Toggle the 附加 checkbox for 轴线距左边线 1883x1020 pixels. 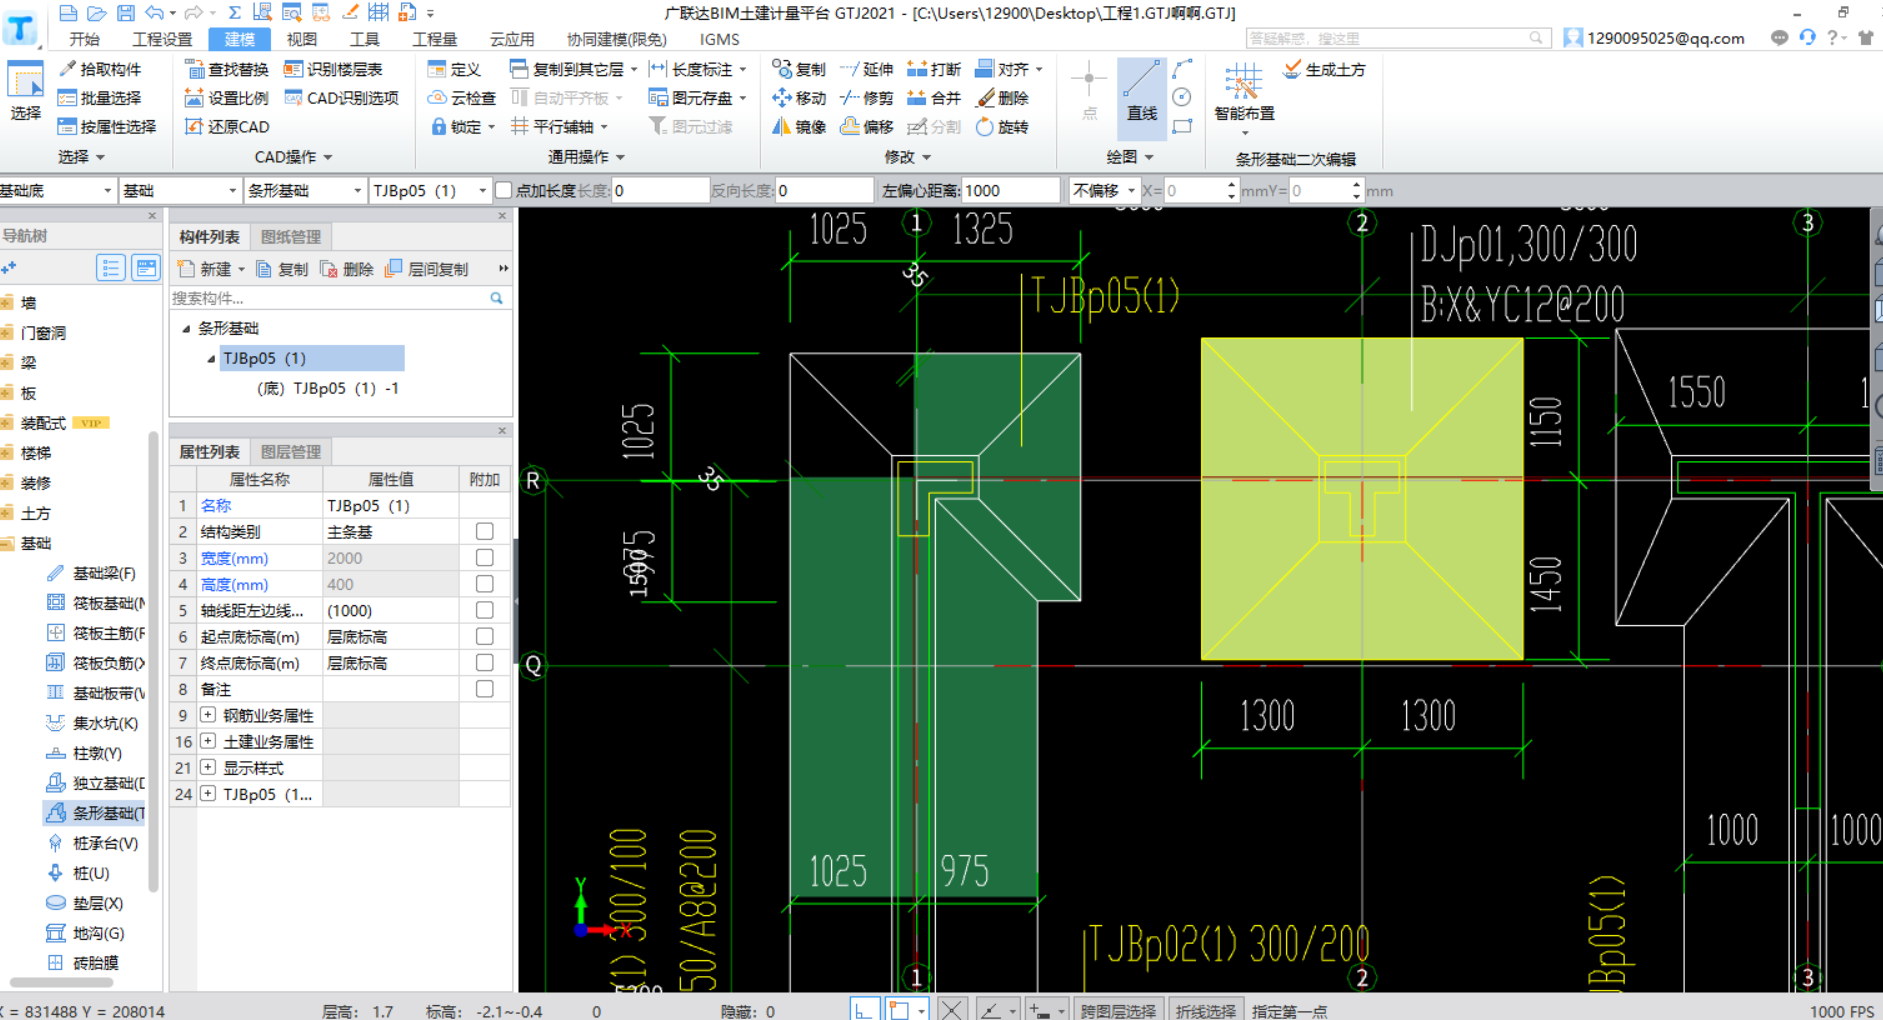pos(485,609)
